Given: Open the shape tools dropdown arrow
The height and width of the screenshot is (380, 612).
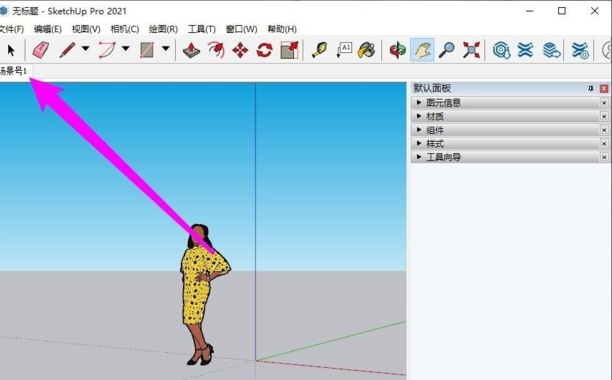Looking at the screenshot, I should tap(166, 49).
